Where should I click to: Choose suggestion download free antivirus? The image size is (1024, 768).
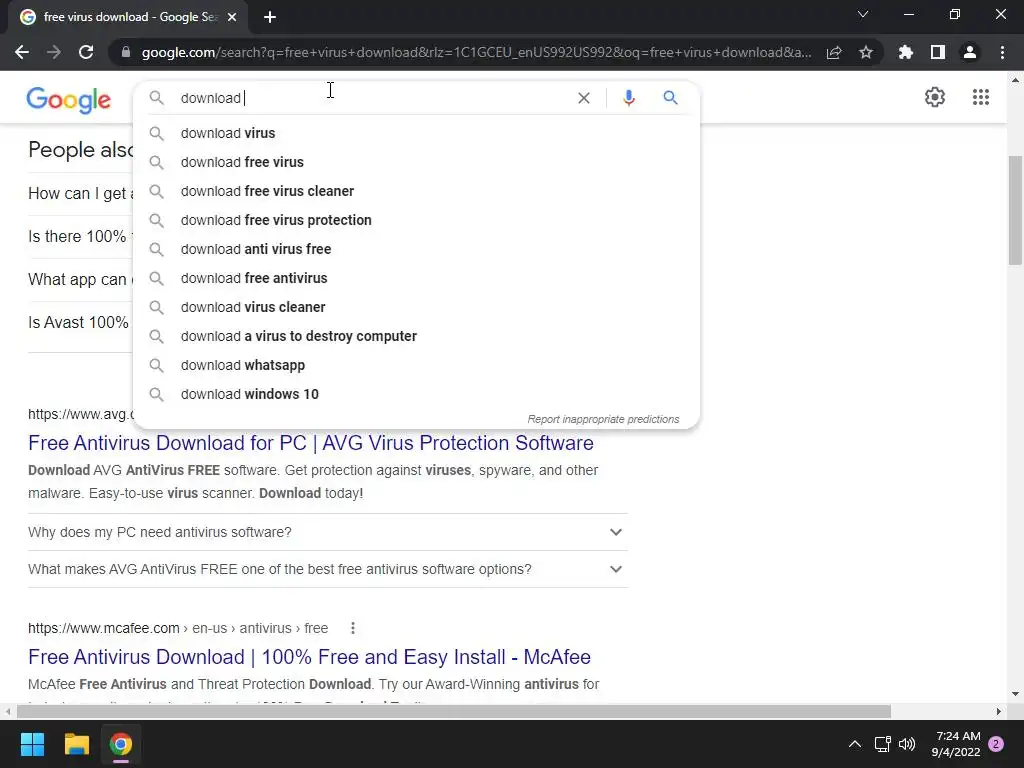(x=416, y=278)
